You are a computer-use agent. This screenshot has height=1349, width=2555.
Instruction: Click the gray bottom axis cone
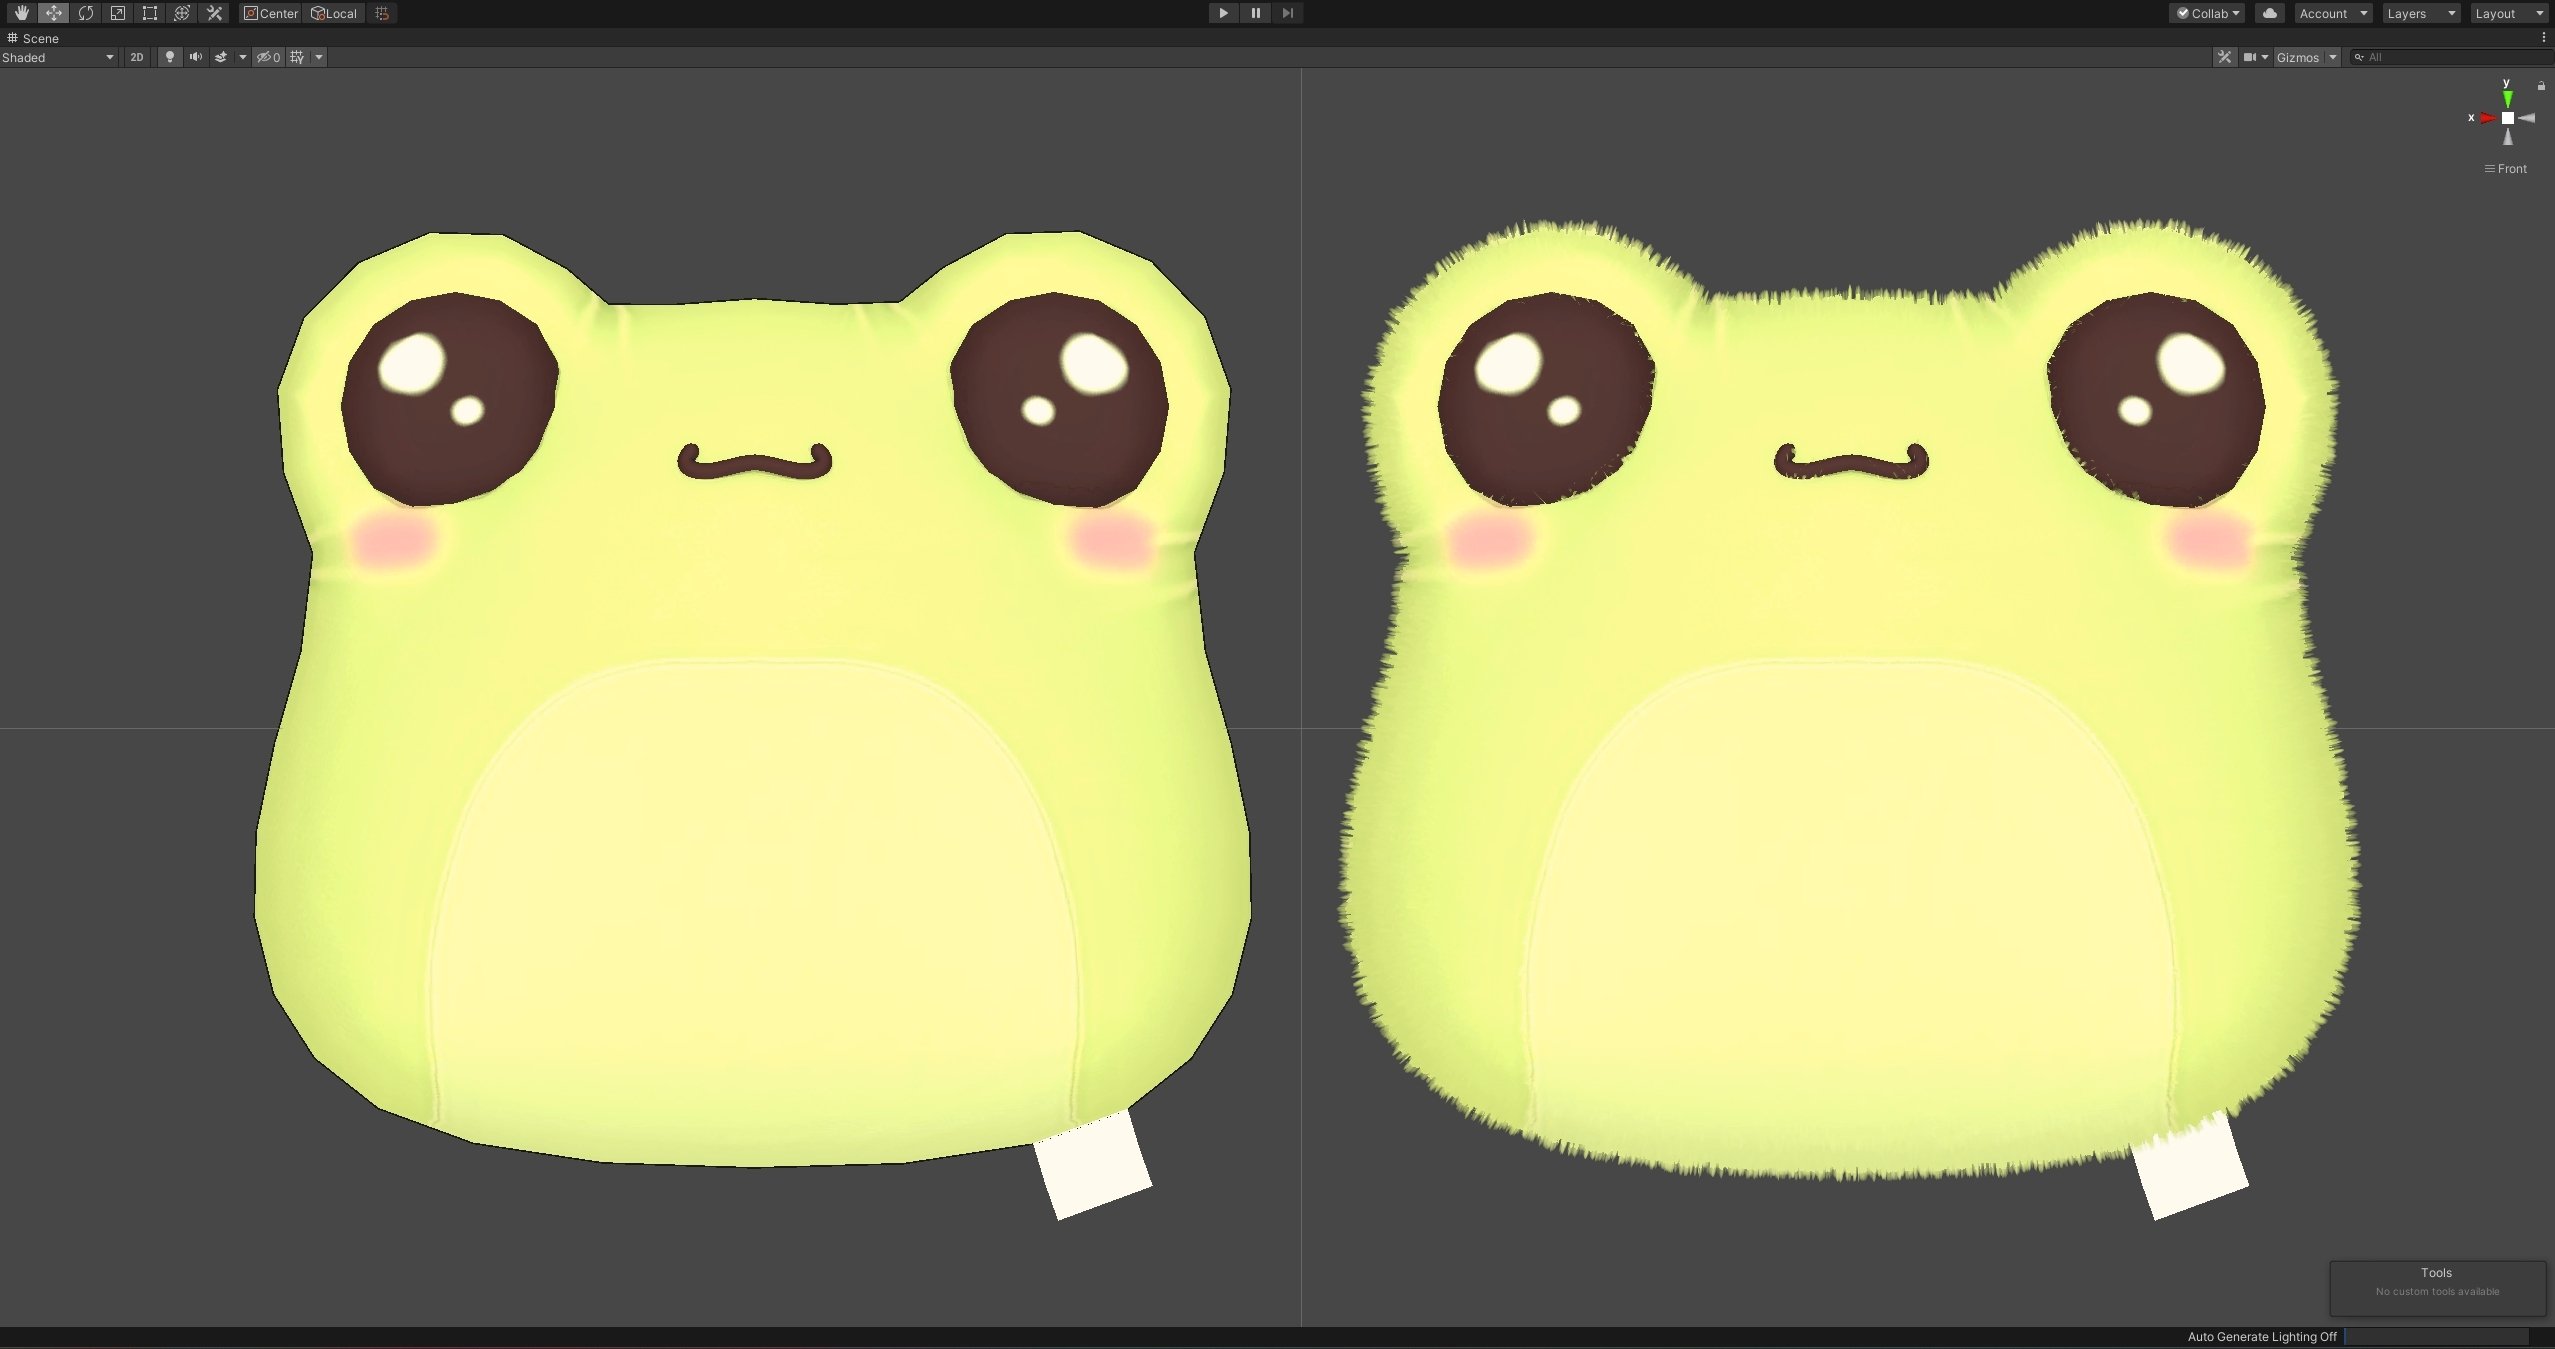(2507, 137)
